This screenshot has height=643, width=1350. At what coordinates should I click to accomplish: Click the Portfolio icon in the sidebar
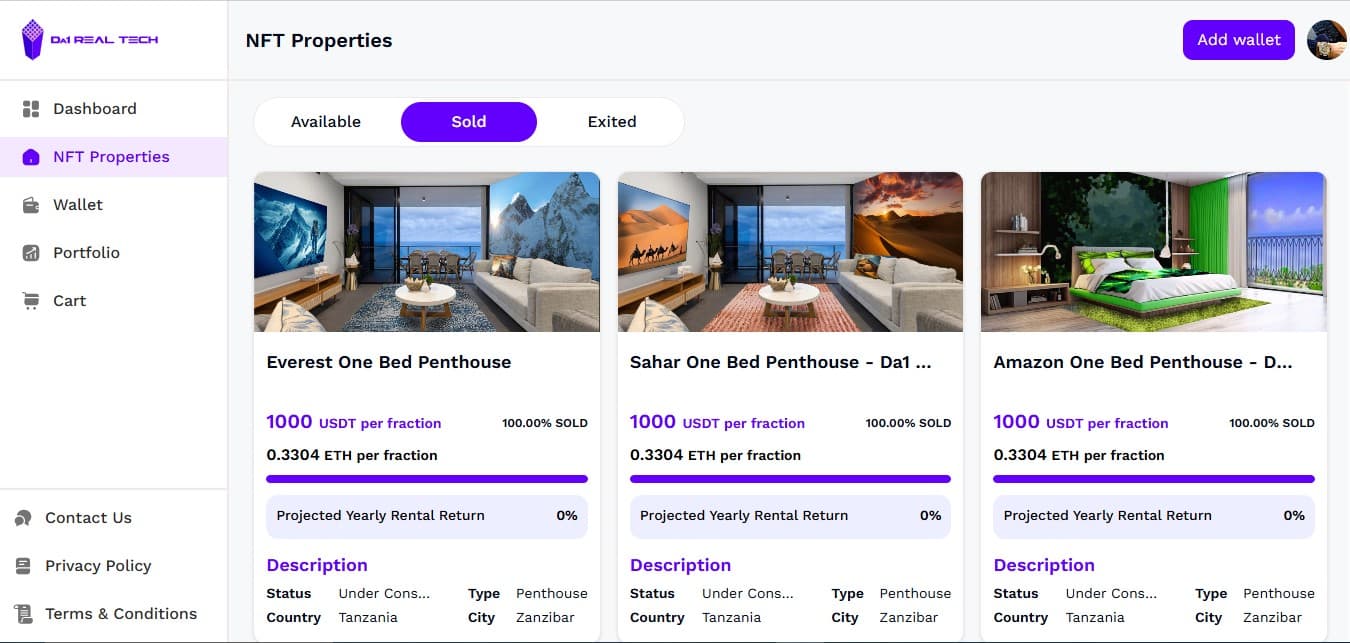[x=31, y=252]
